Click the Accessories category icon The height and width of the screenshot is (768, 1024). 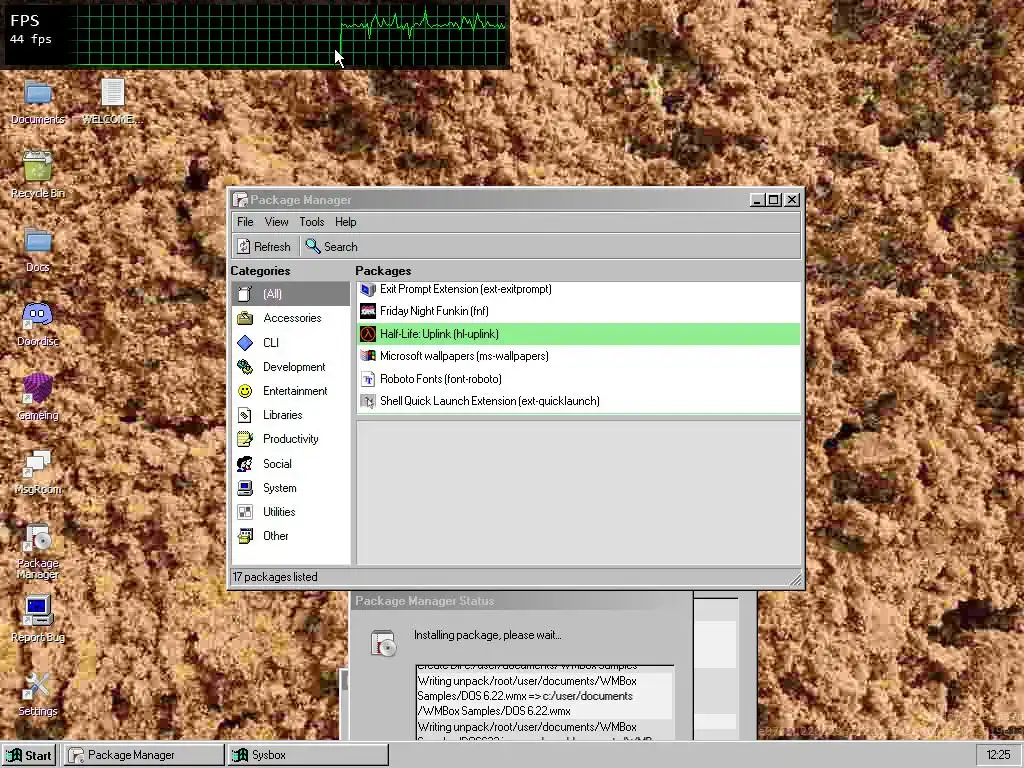pos(245,318)
